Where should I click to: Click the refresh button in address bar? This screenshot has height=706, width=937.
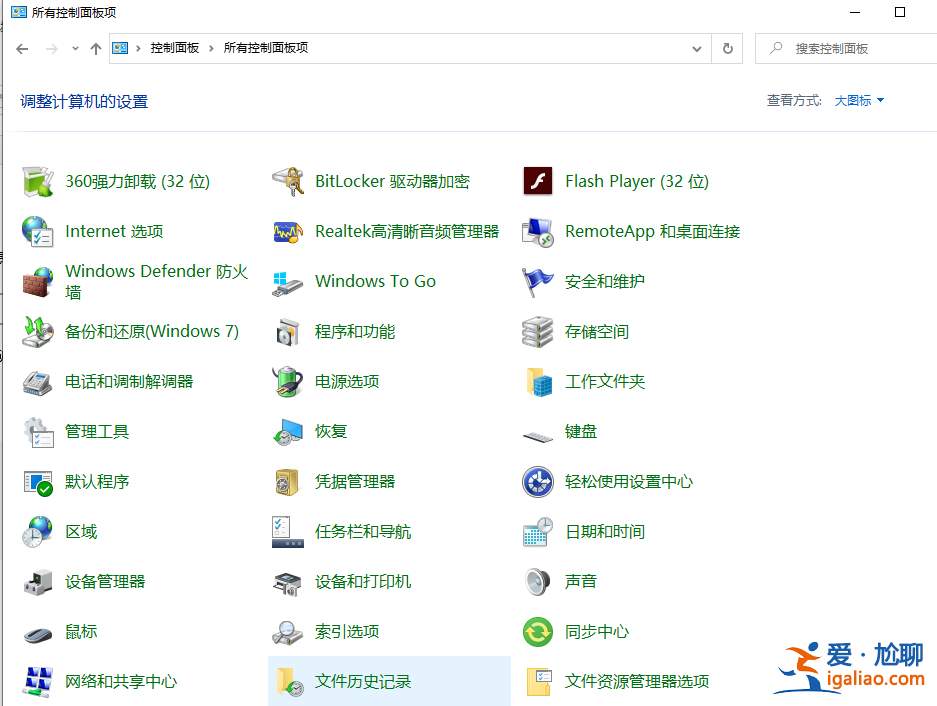729,48
